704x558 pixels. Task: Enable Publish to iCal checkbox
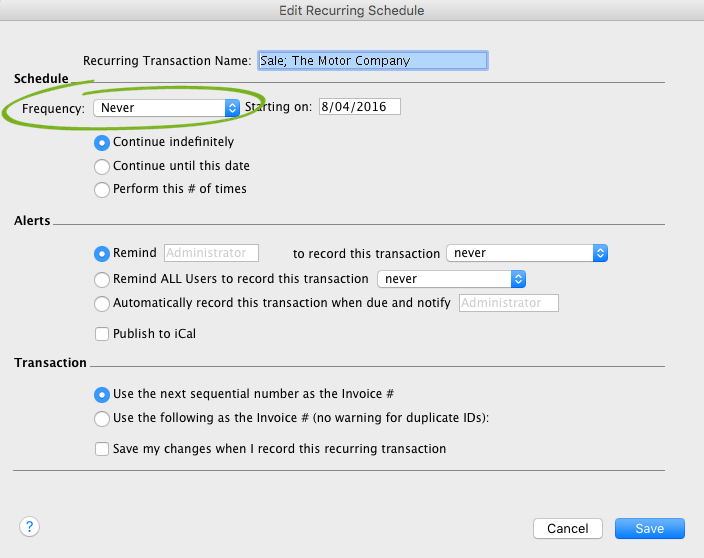click(102, 334)
